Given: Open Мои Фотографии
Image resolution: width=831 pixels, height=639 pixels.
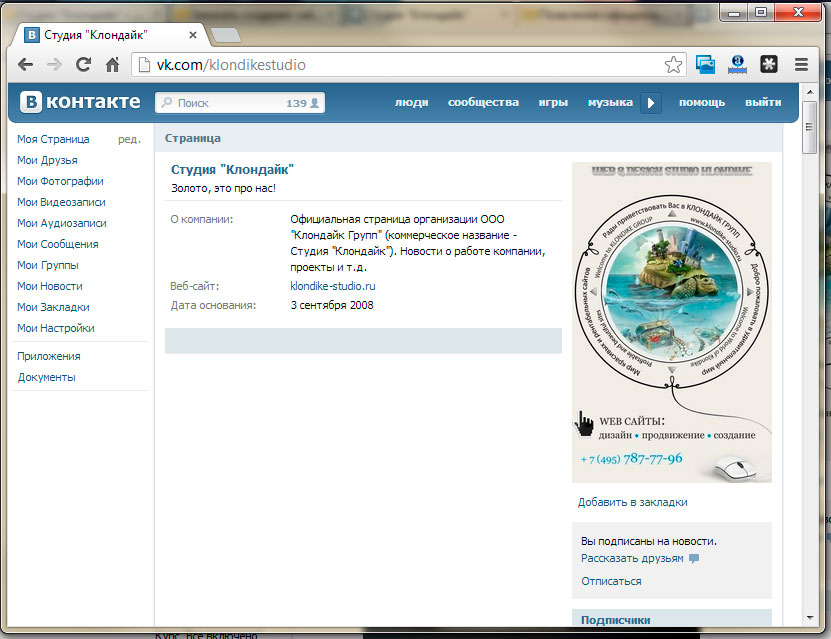Looking at the screenshot, I should (x=60, y=181).
